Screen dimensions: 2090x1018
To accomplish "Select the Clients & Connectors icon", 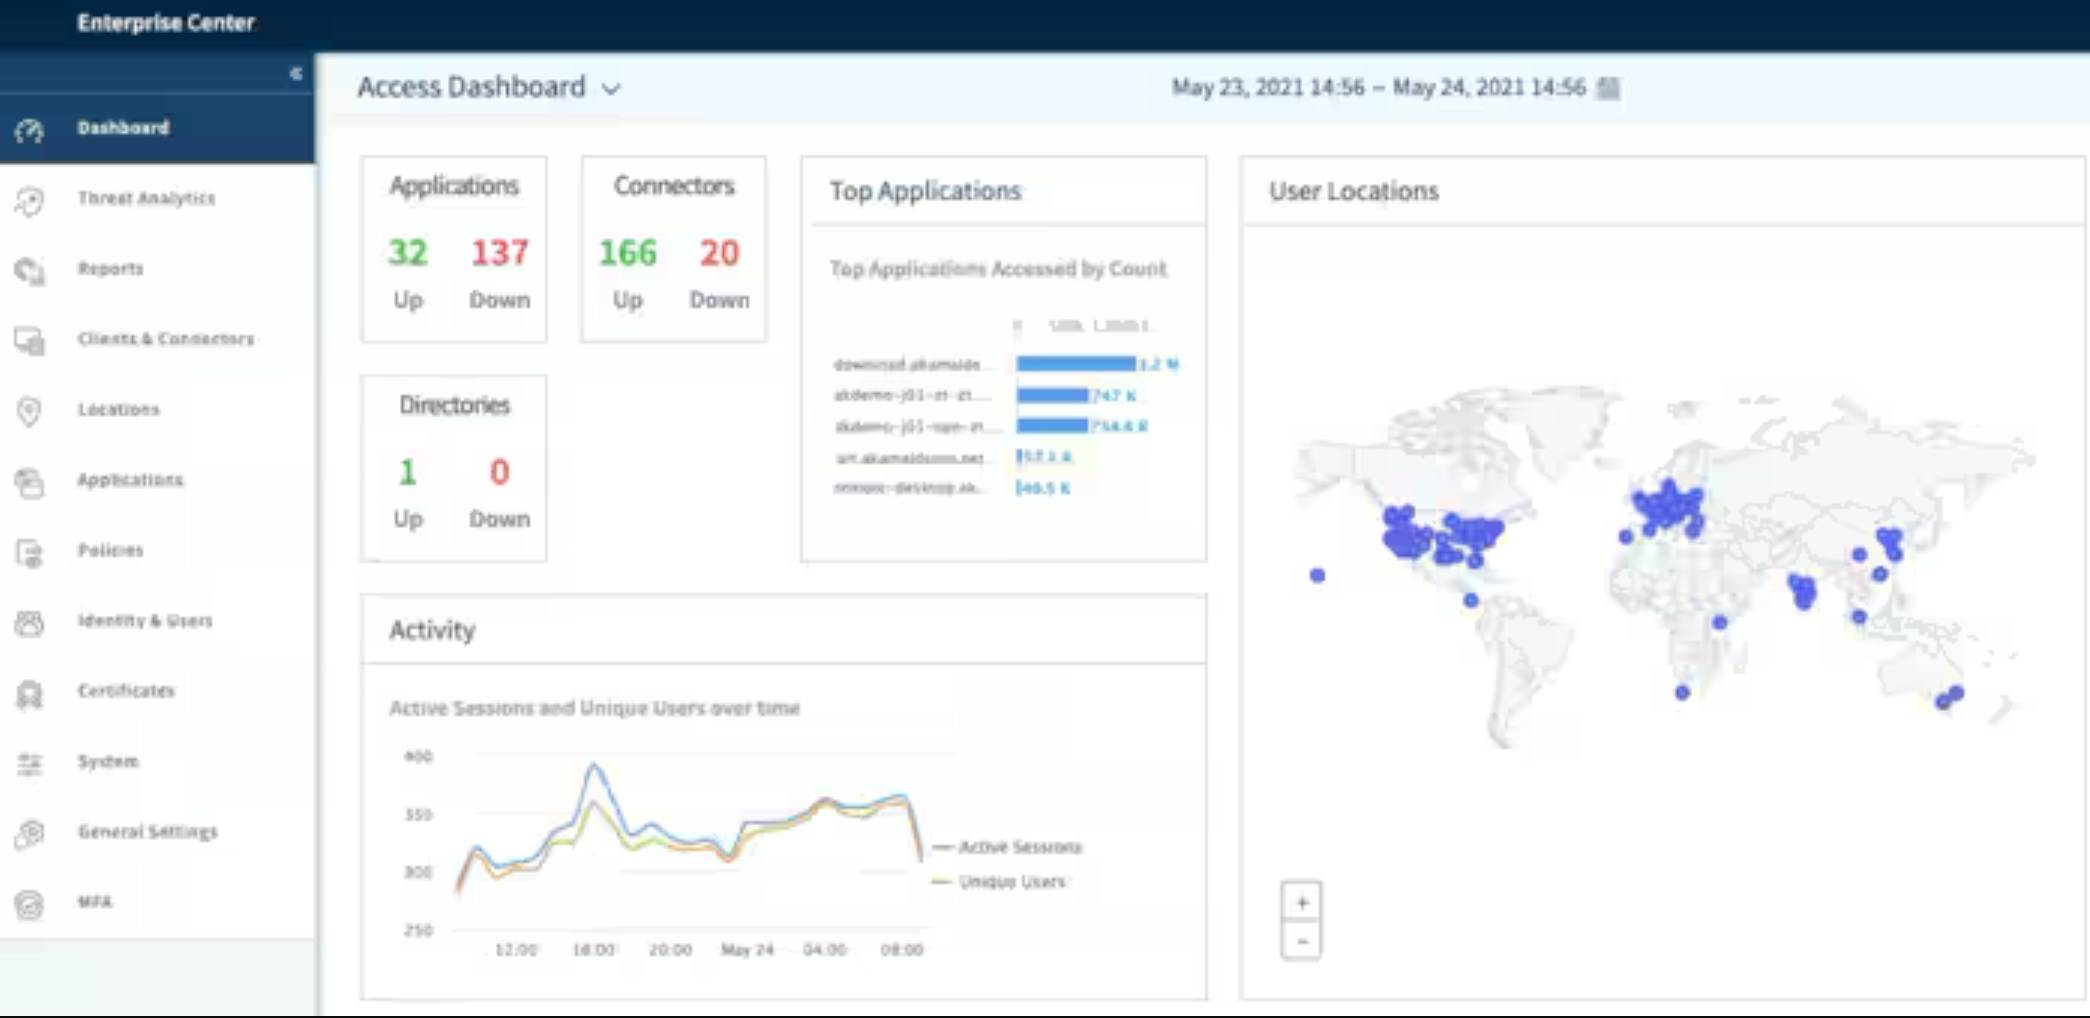I will (29, 339).
